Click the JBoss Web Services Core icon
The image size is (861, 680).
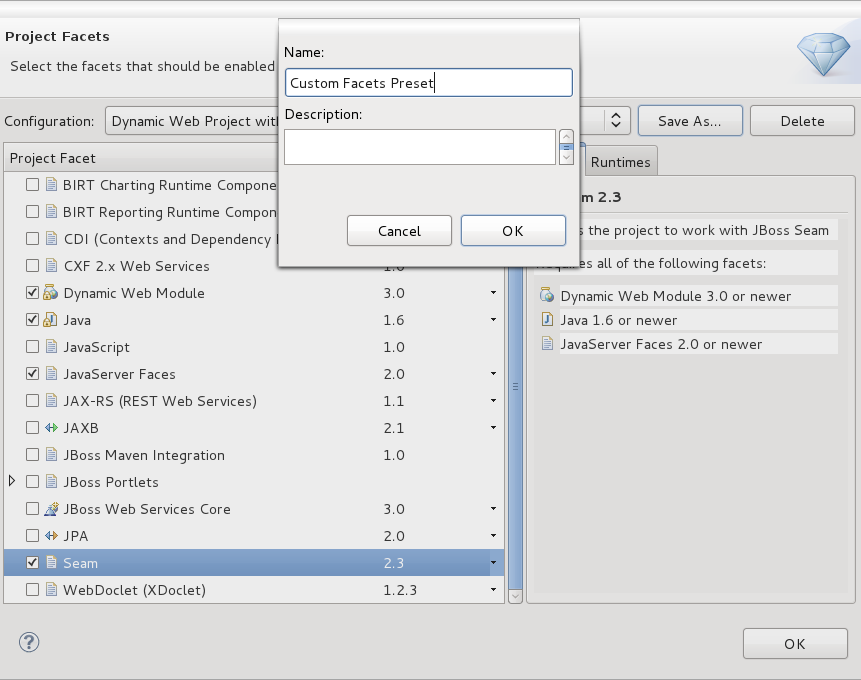51,509
